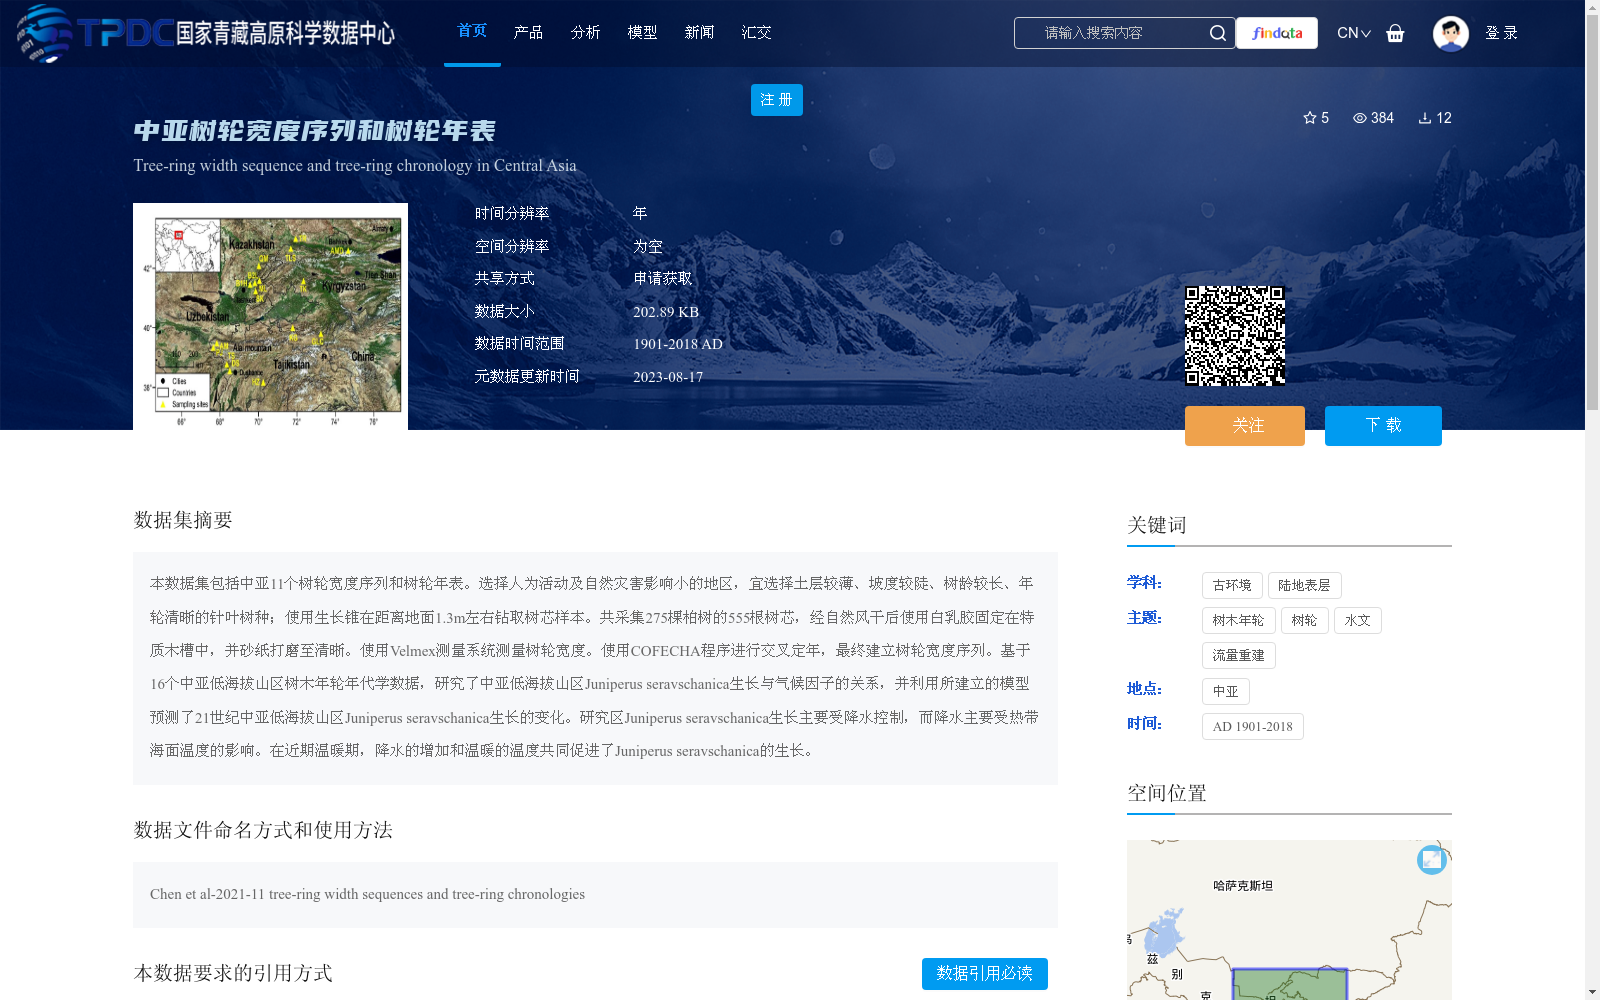Open the 模型 menu item

coord(642,33)
